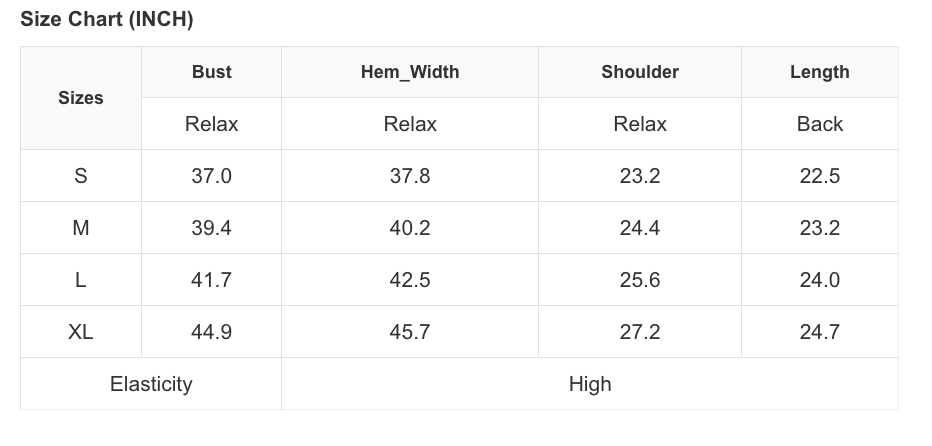
Task: Click the Bust column header
Action: [x=212, y=72]
